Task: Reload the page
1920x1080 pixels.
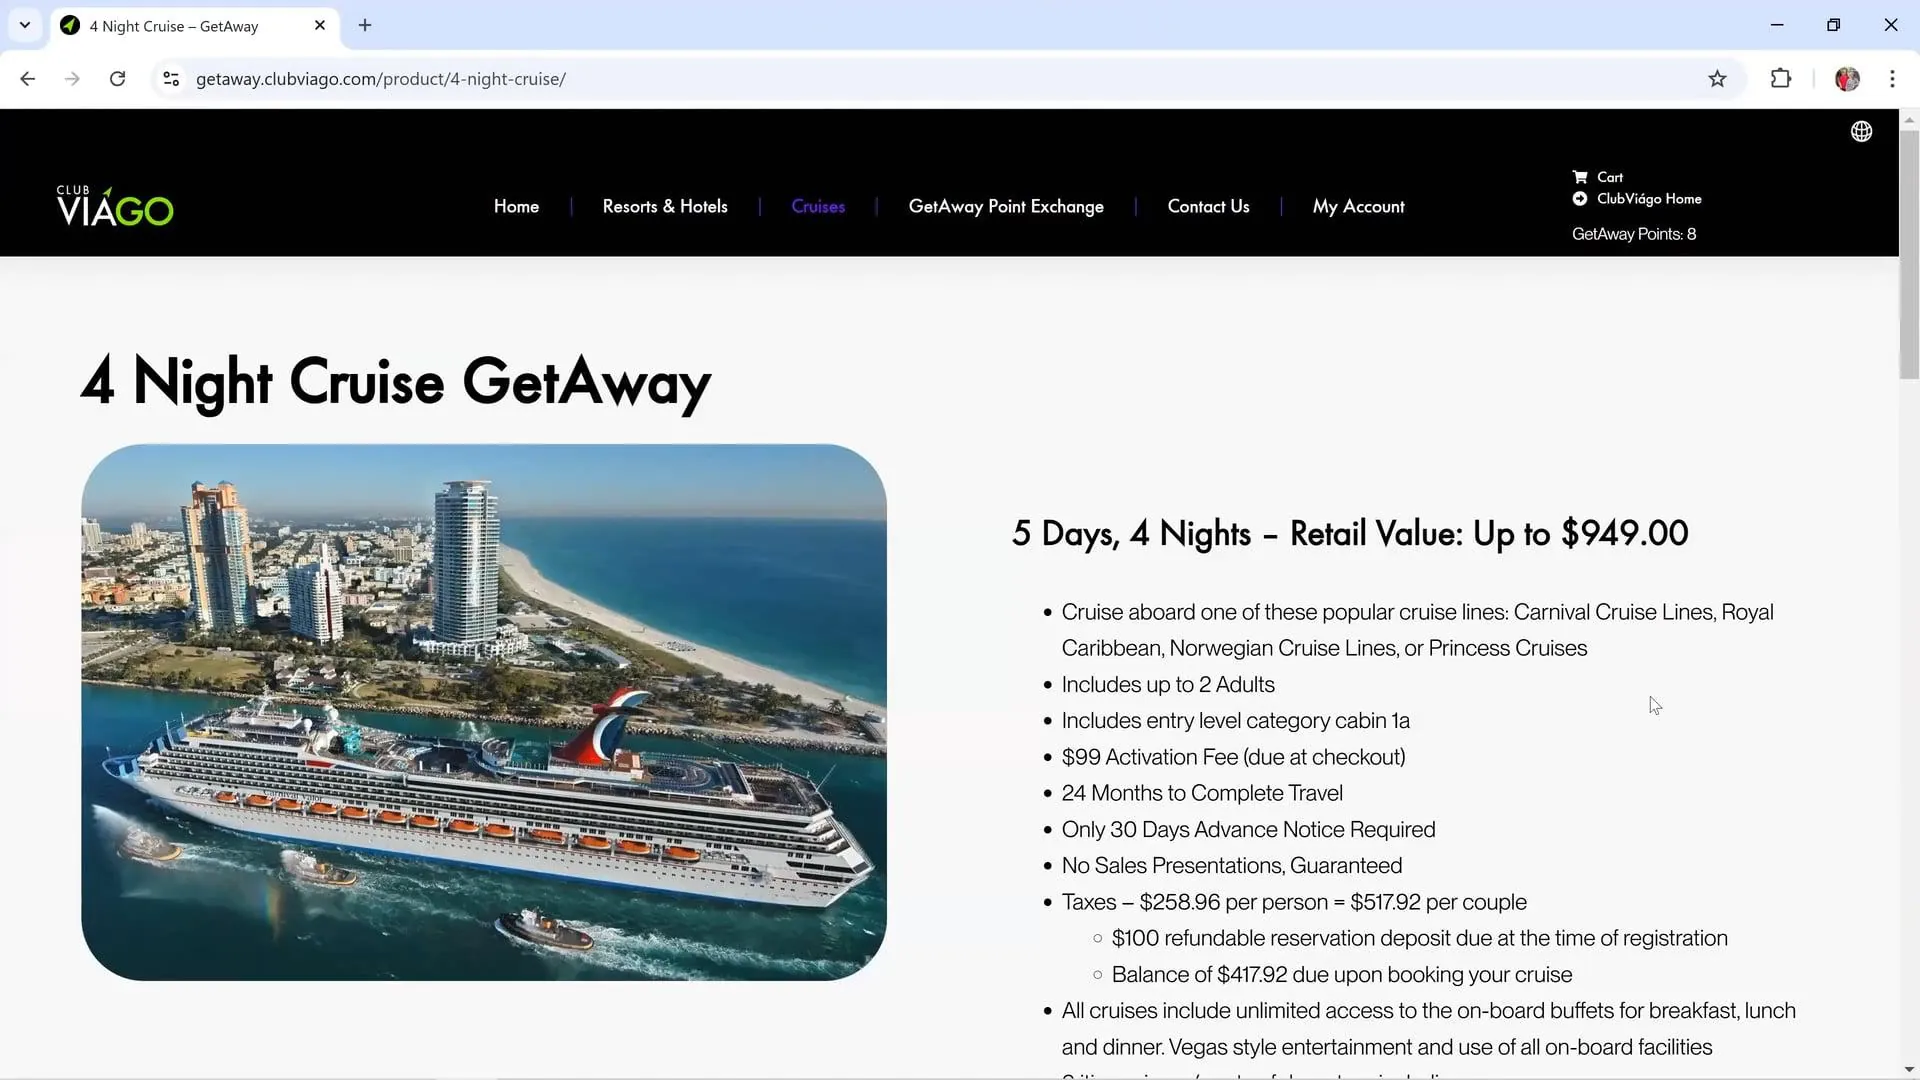Action: (x=117, y=79)
